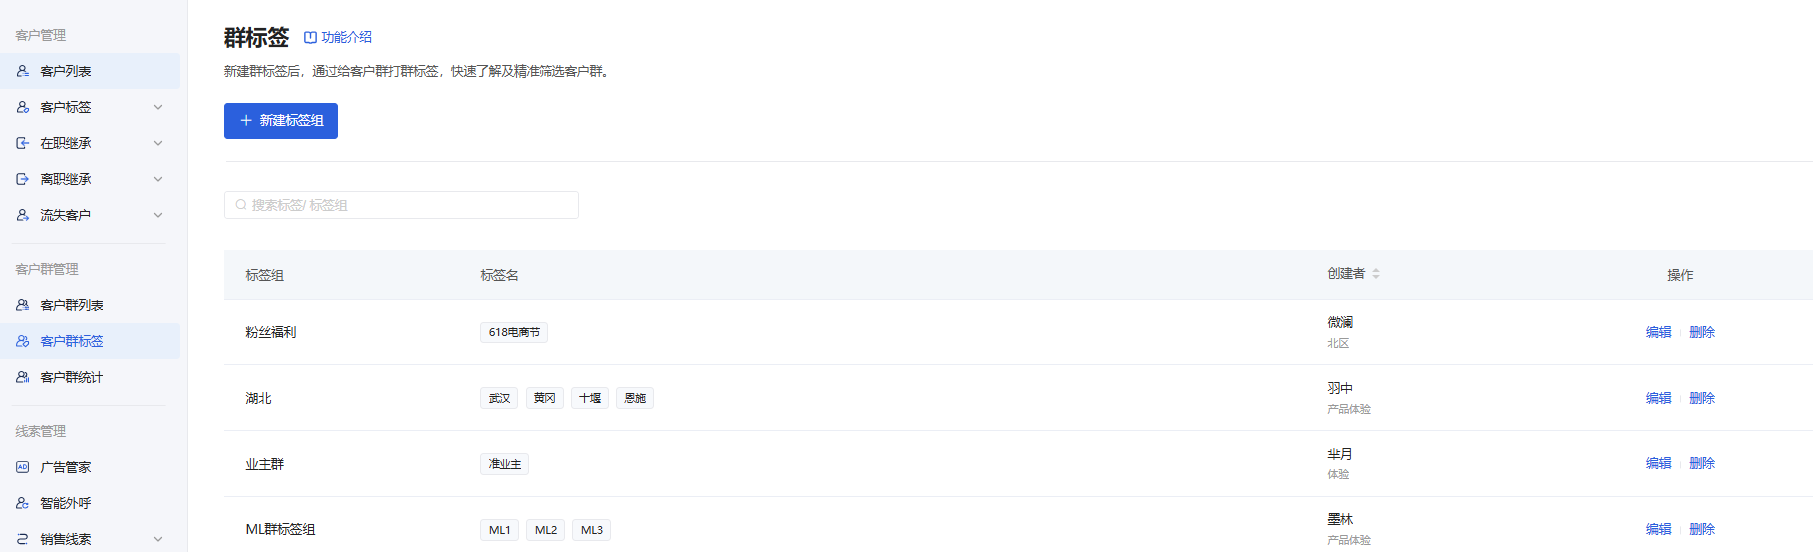Image resolution: width=1813 pixels, height=552 pixels.
Task: Click the 搜索标签/标签组 search field
Action: (x=401, y=205)
